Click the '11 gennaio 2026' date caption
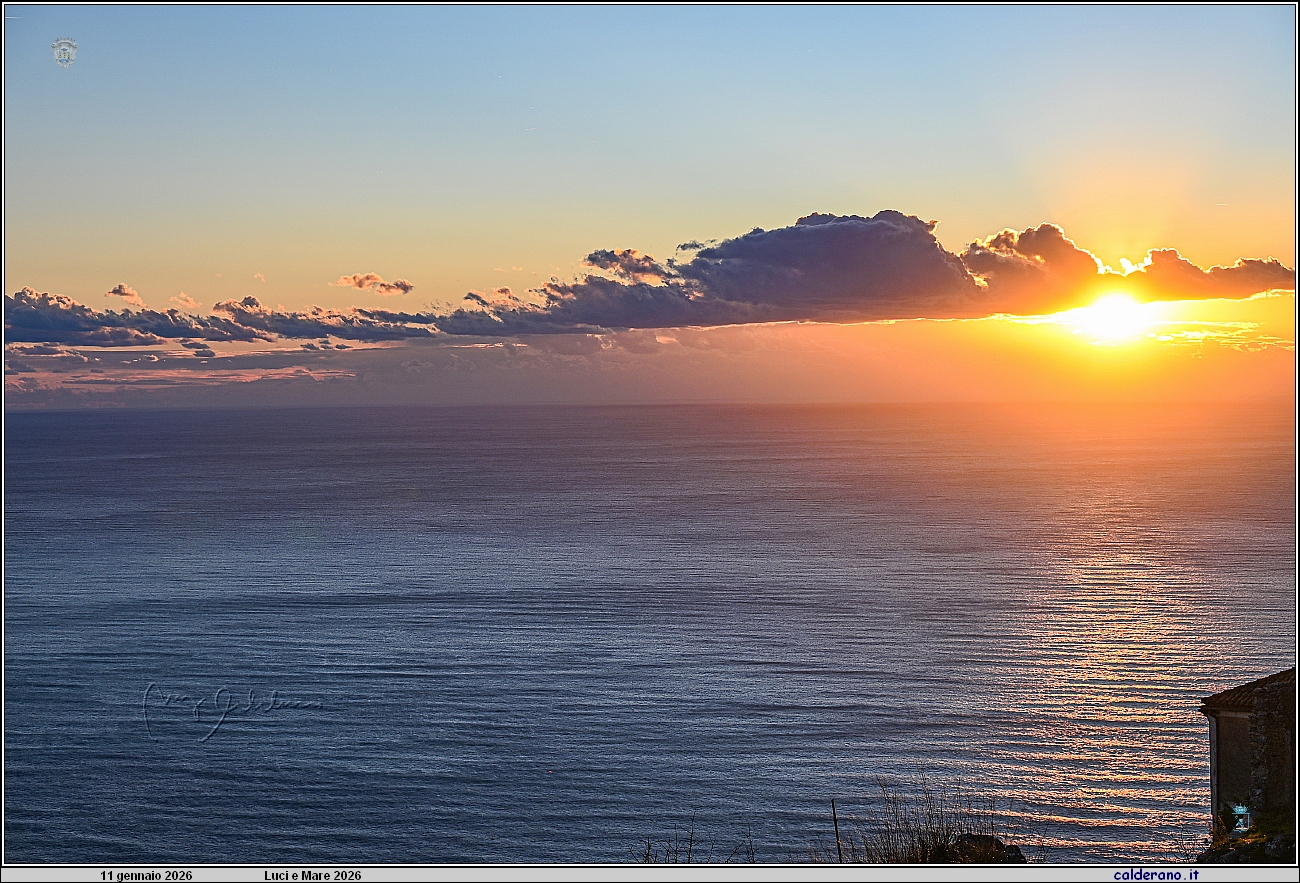Screen dimensions: 1300x883 click(146, 875)
